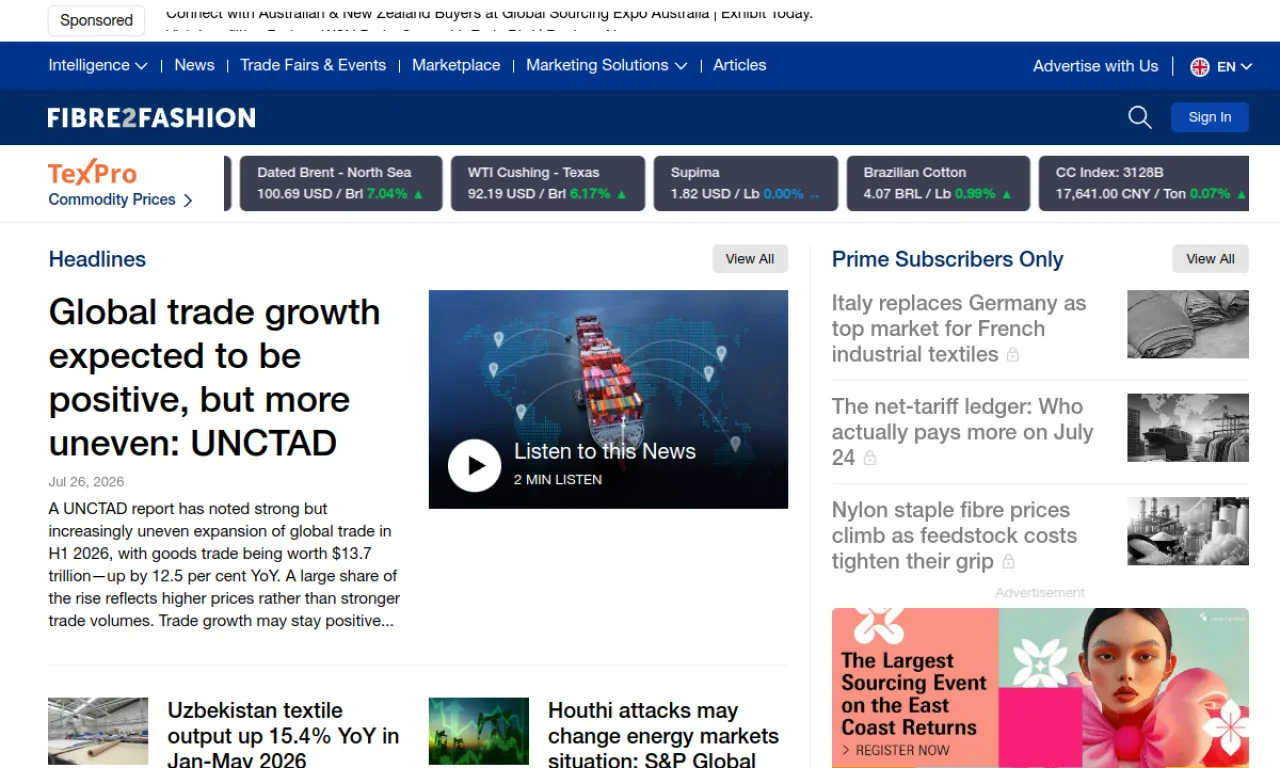This screenshot has width=1280, height=768.
Task: Open the search magnifier icon
Action: (x=1140, y=117)
